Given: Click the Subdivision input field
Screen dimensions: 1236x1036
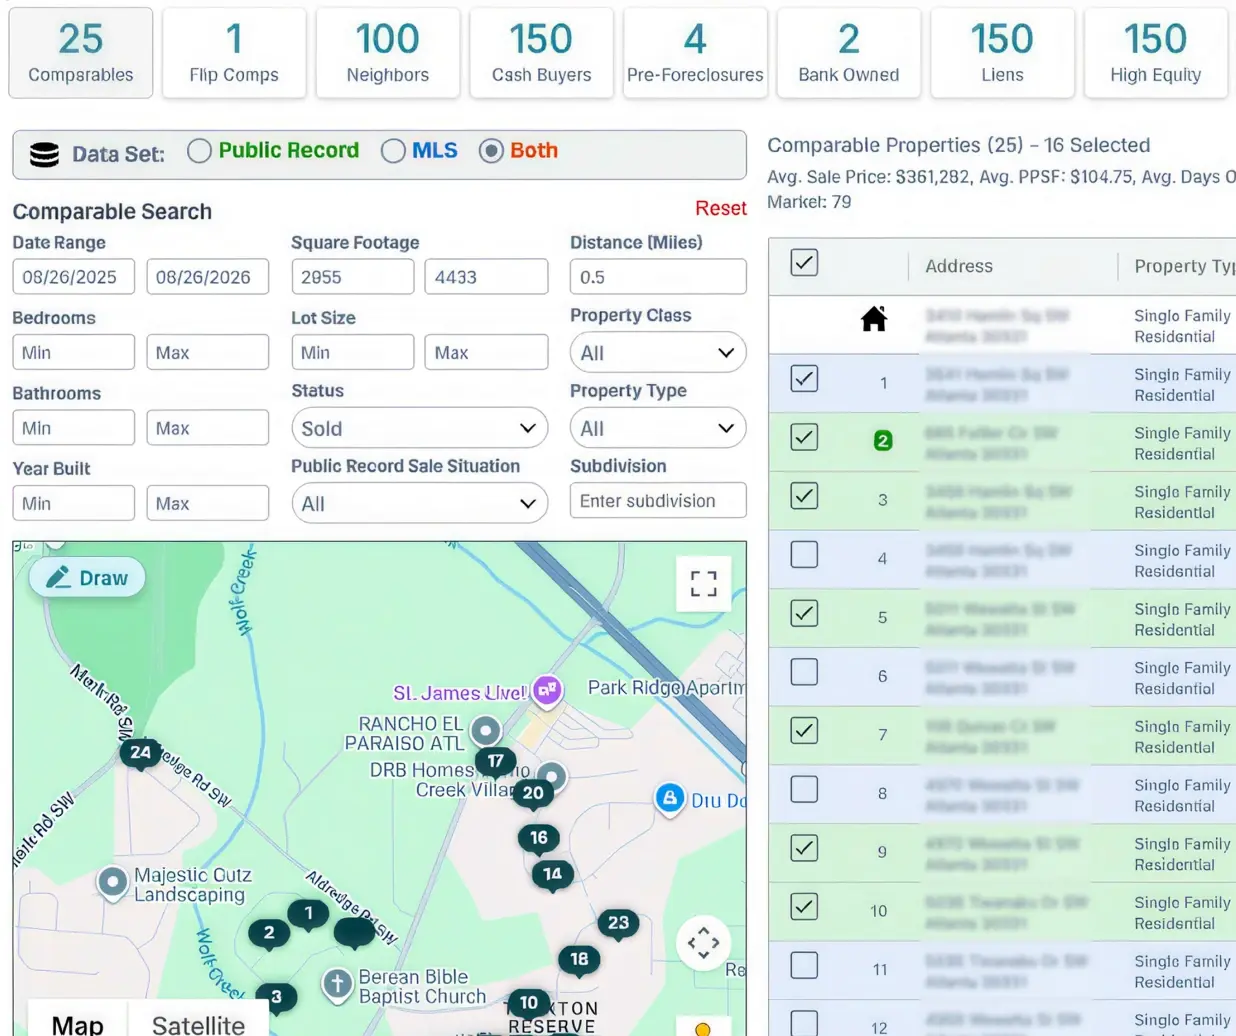Looking at the screenshot, I should (x=658, y=501).
